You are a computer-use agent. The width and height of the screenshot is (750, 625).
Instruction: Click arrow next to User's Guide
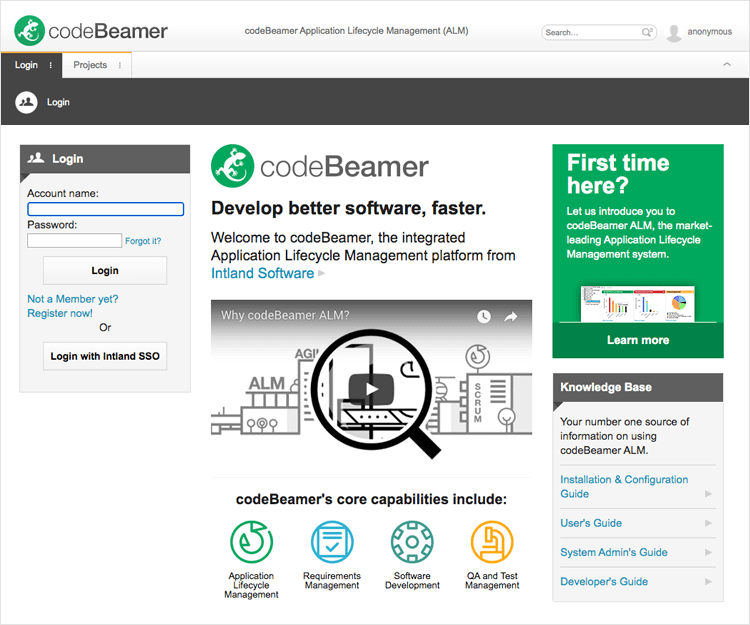(708, 523)
